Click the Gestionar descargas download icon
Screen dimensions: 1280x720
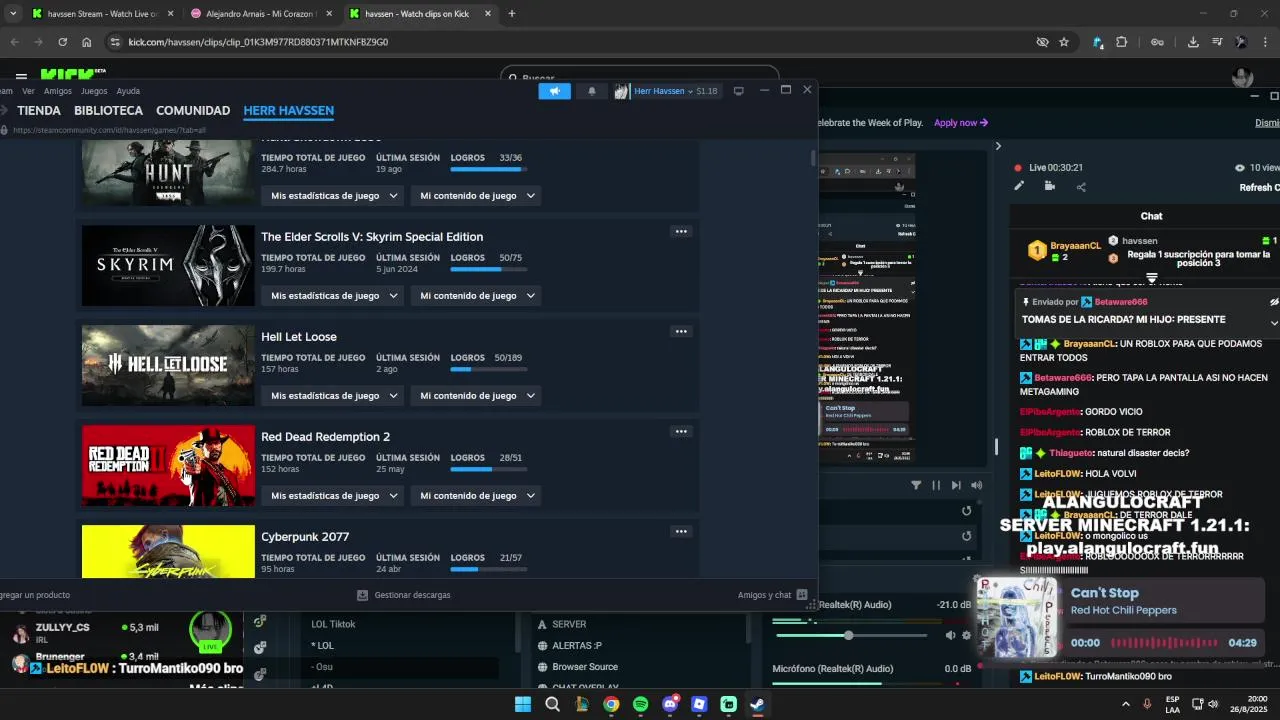pyautogui.click(x=362, y=595)
